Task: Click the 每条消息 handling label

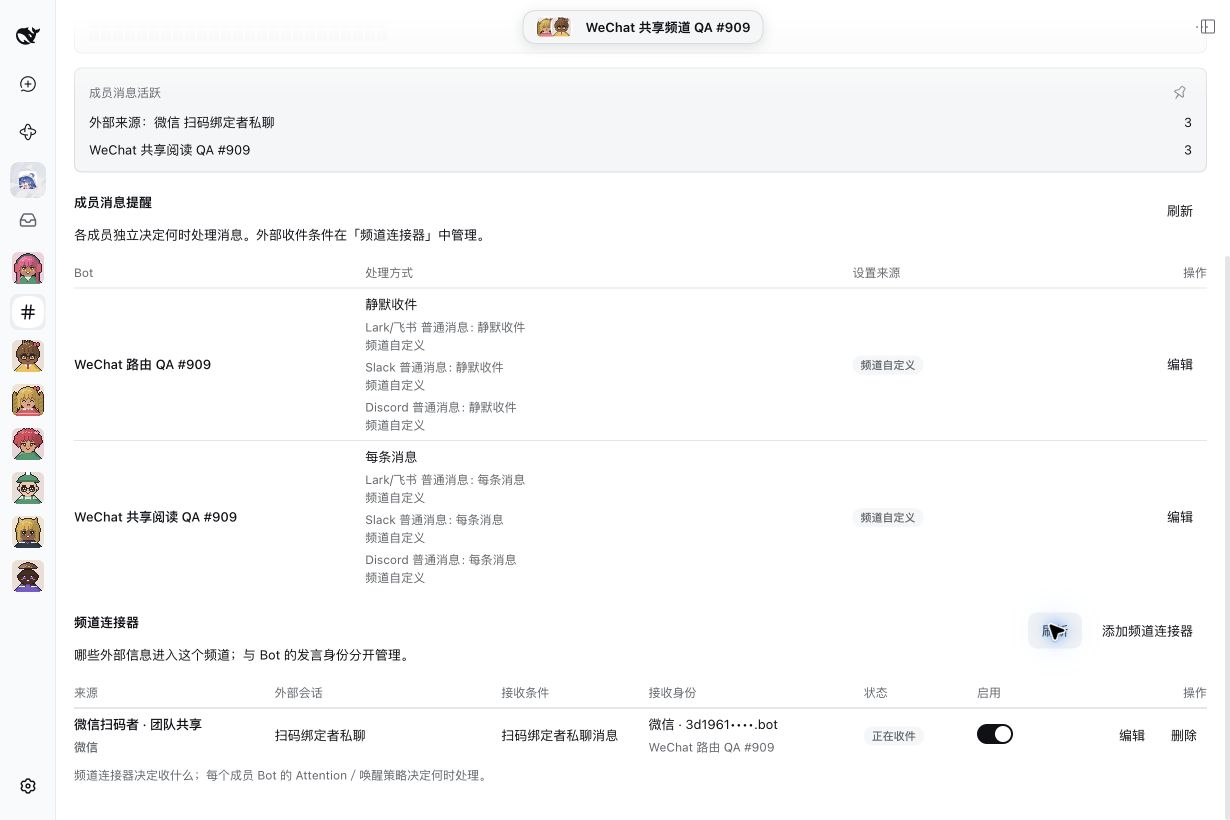Action: 391,456
